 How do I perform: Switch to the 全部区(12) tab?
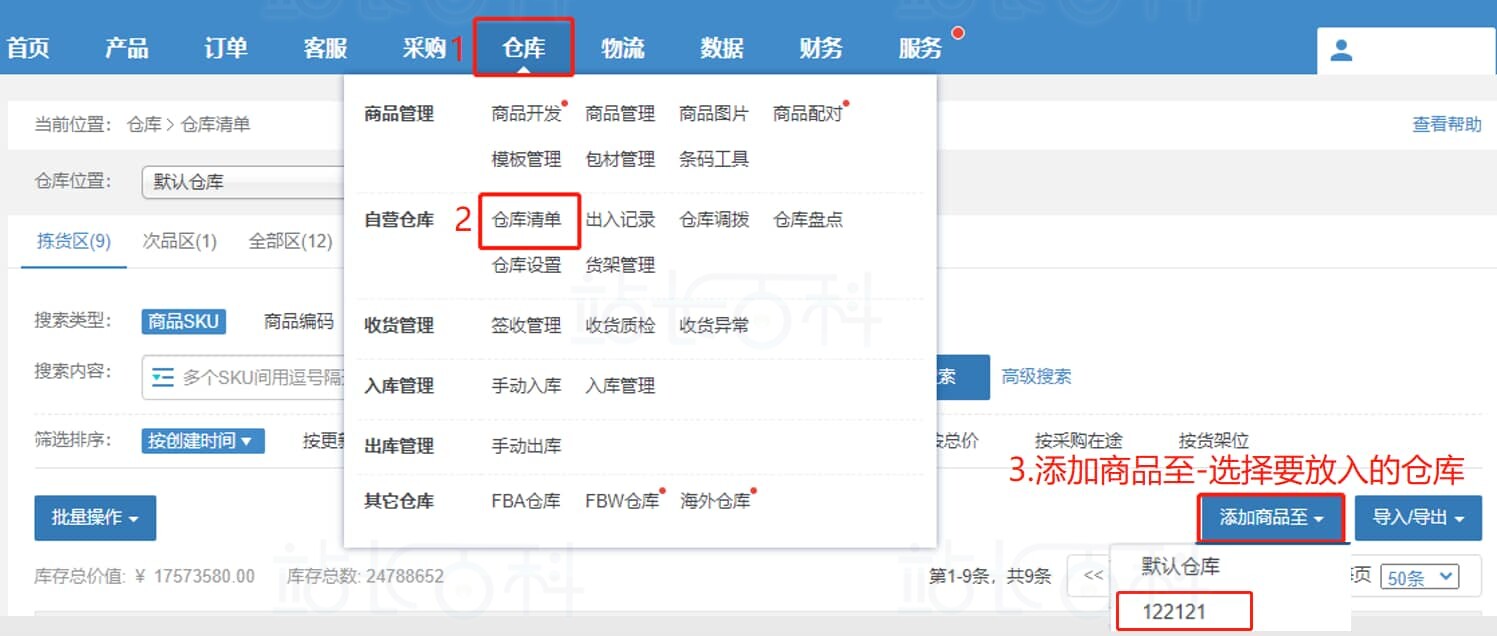(x=288, y=241)
